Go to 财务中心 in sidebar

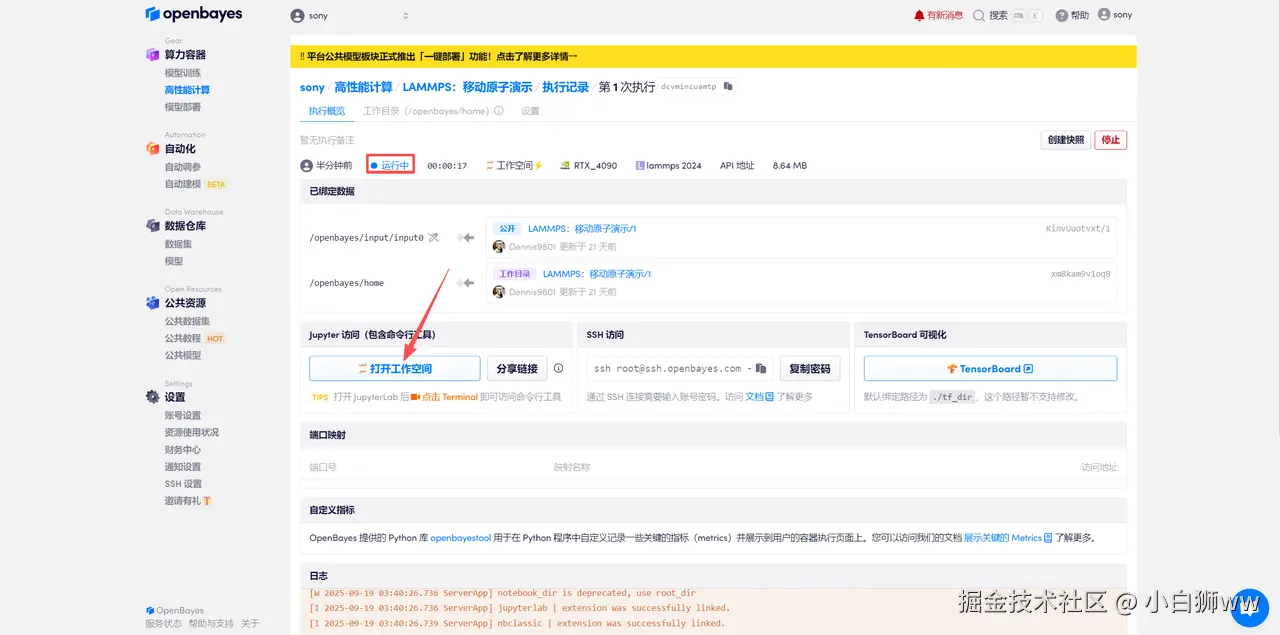[x=183, y=449]
